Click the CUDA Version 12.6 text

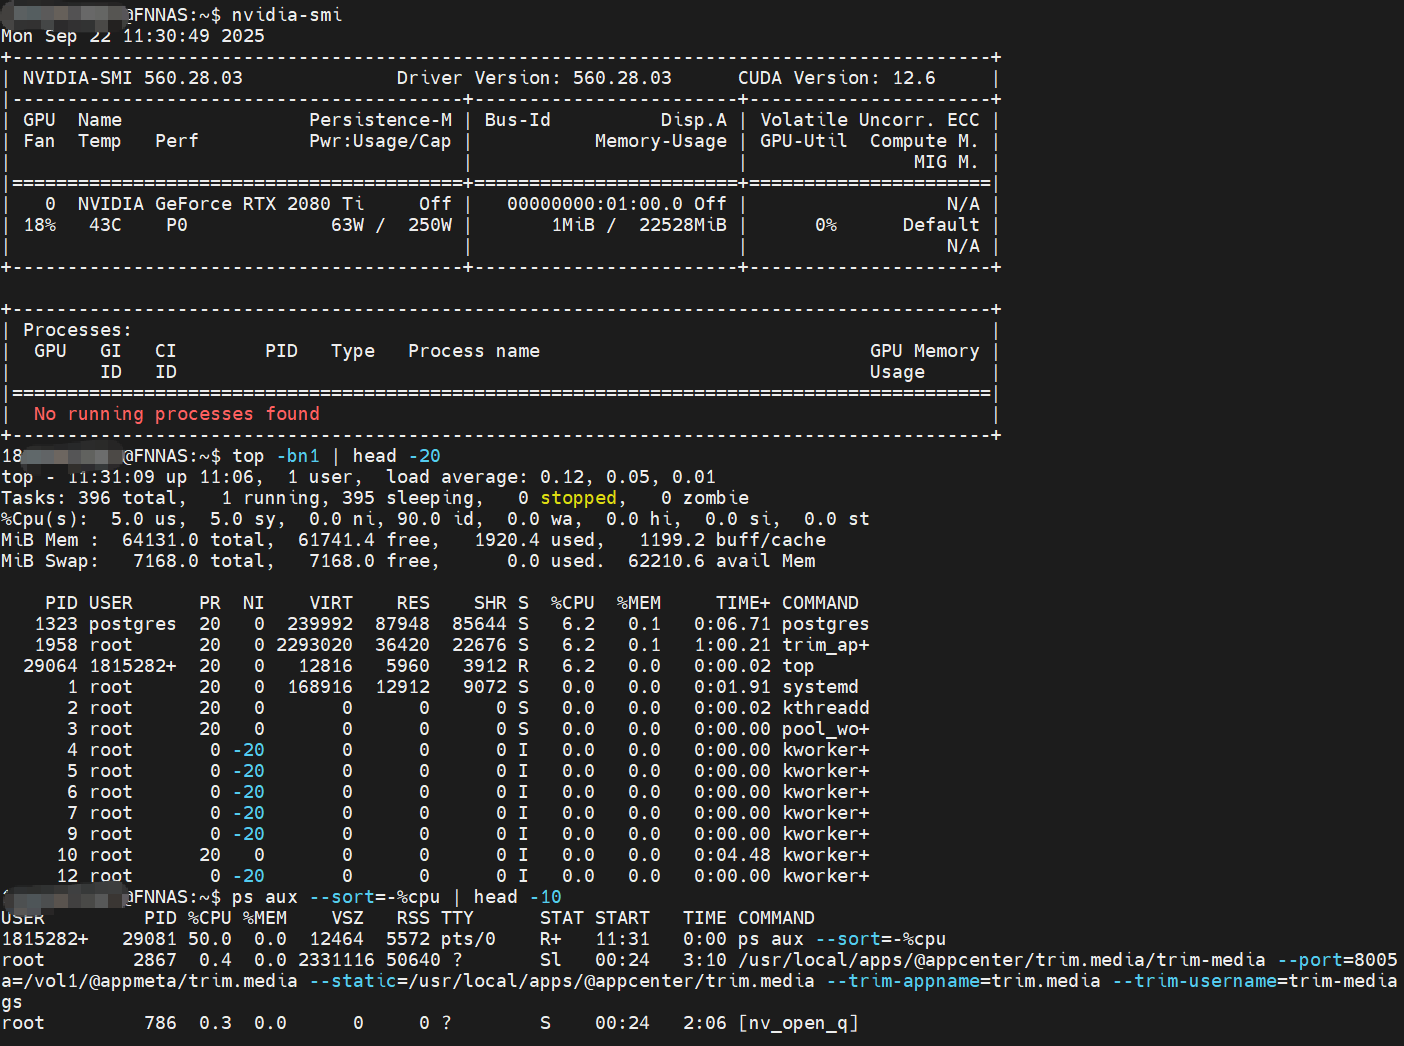836,78
